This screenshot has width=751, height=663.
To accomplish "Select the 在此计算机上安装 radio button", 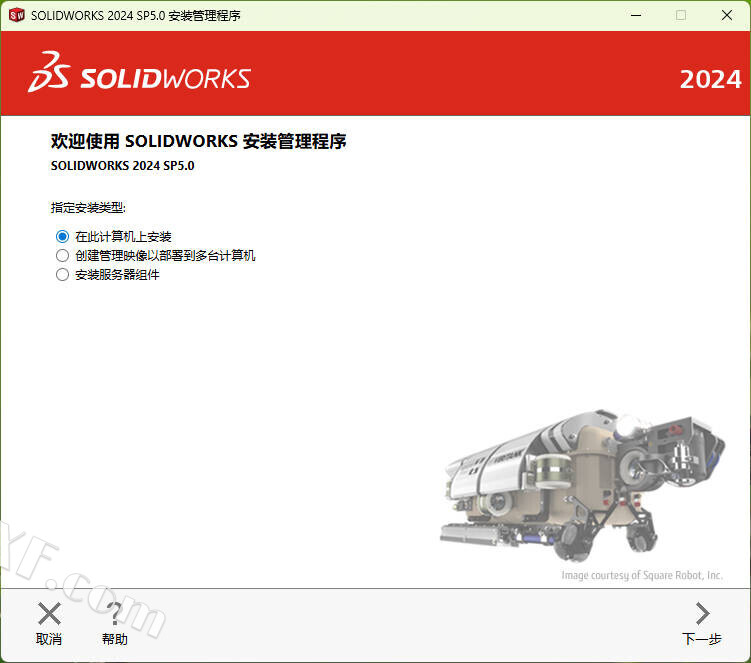I will (62, 236).
